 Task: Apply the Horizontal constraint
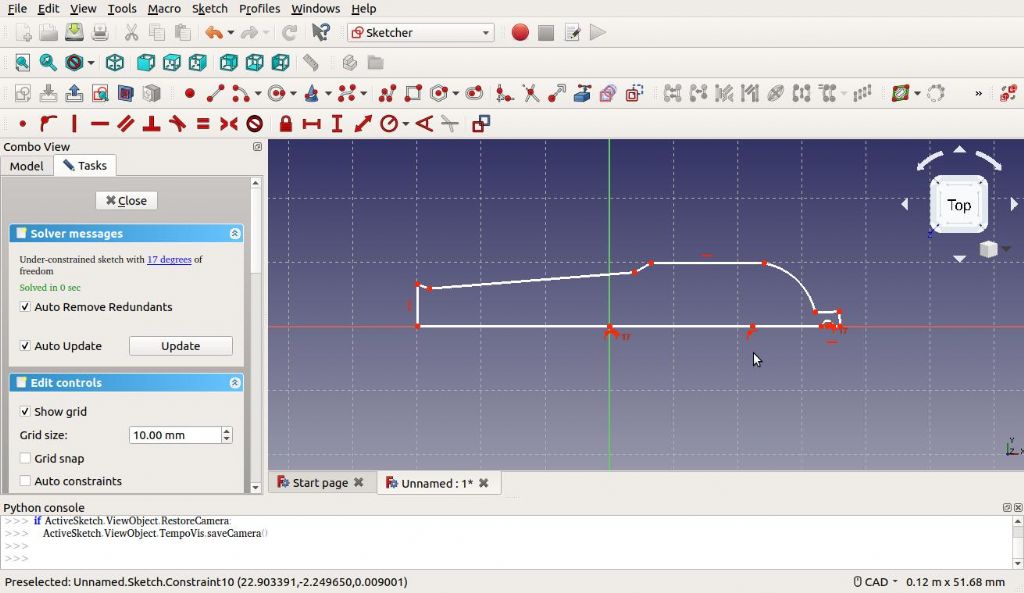click(100, 123)
